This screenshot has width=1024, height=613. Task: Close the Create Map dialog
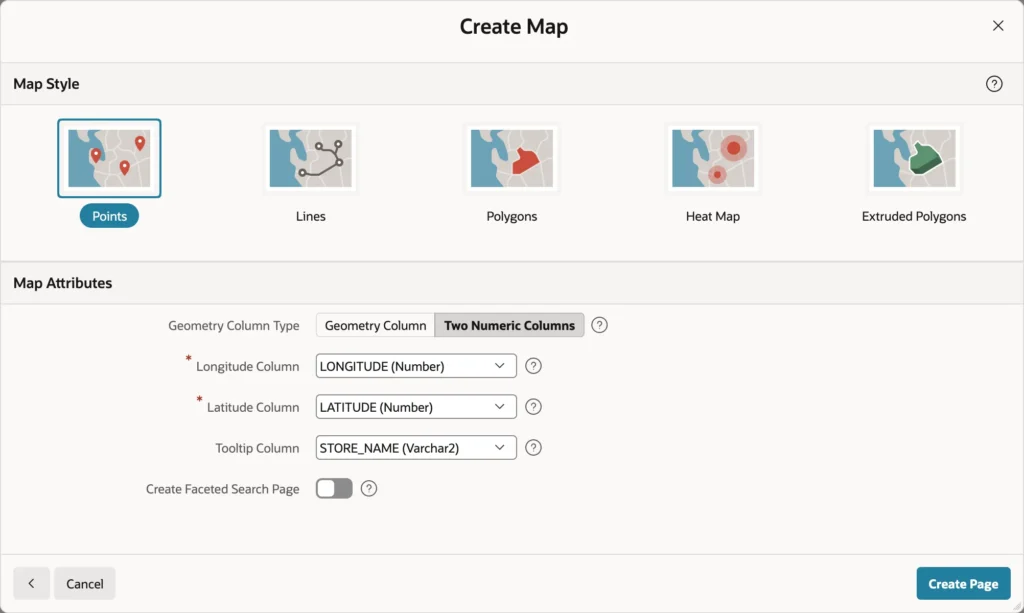click(x=998, y=25)
